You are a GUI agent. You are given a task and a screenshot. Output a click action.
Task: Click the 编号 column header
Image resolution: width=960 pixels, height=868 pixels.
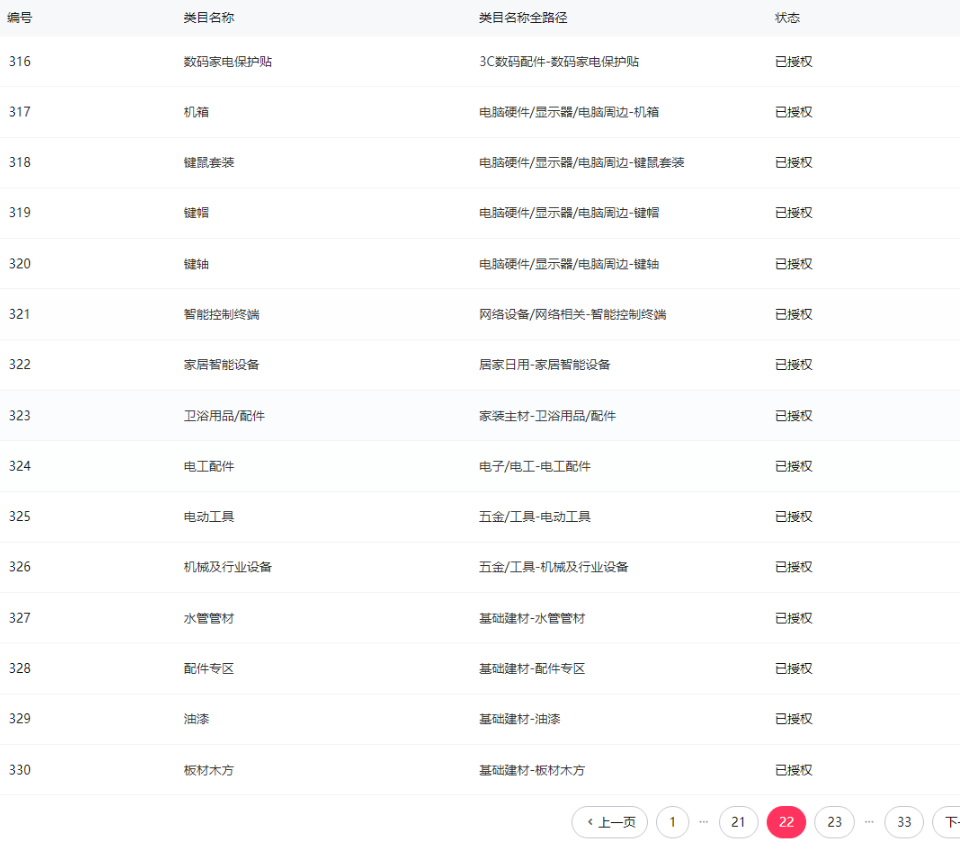click(x=20, y=18)
